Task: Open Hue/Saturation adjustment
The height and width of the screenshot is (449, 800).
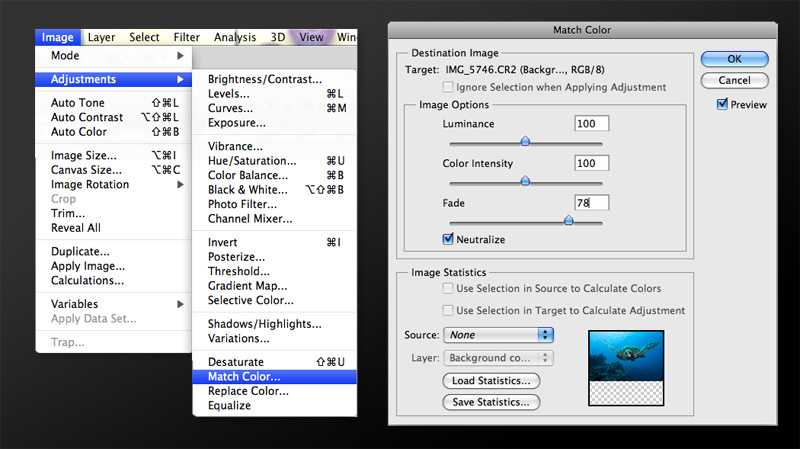Action: (274, 161)
